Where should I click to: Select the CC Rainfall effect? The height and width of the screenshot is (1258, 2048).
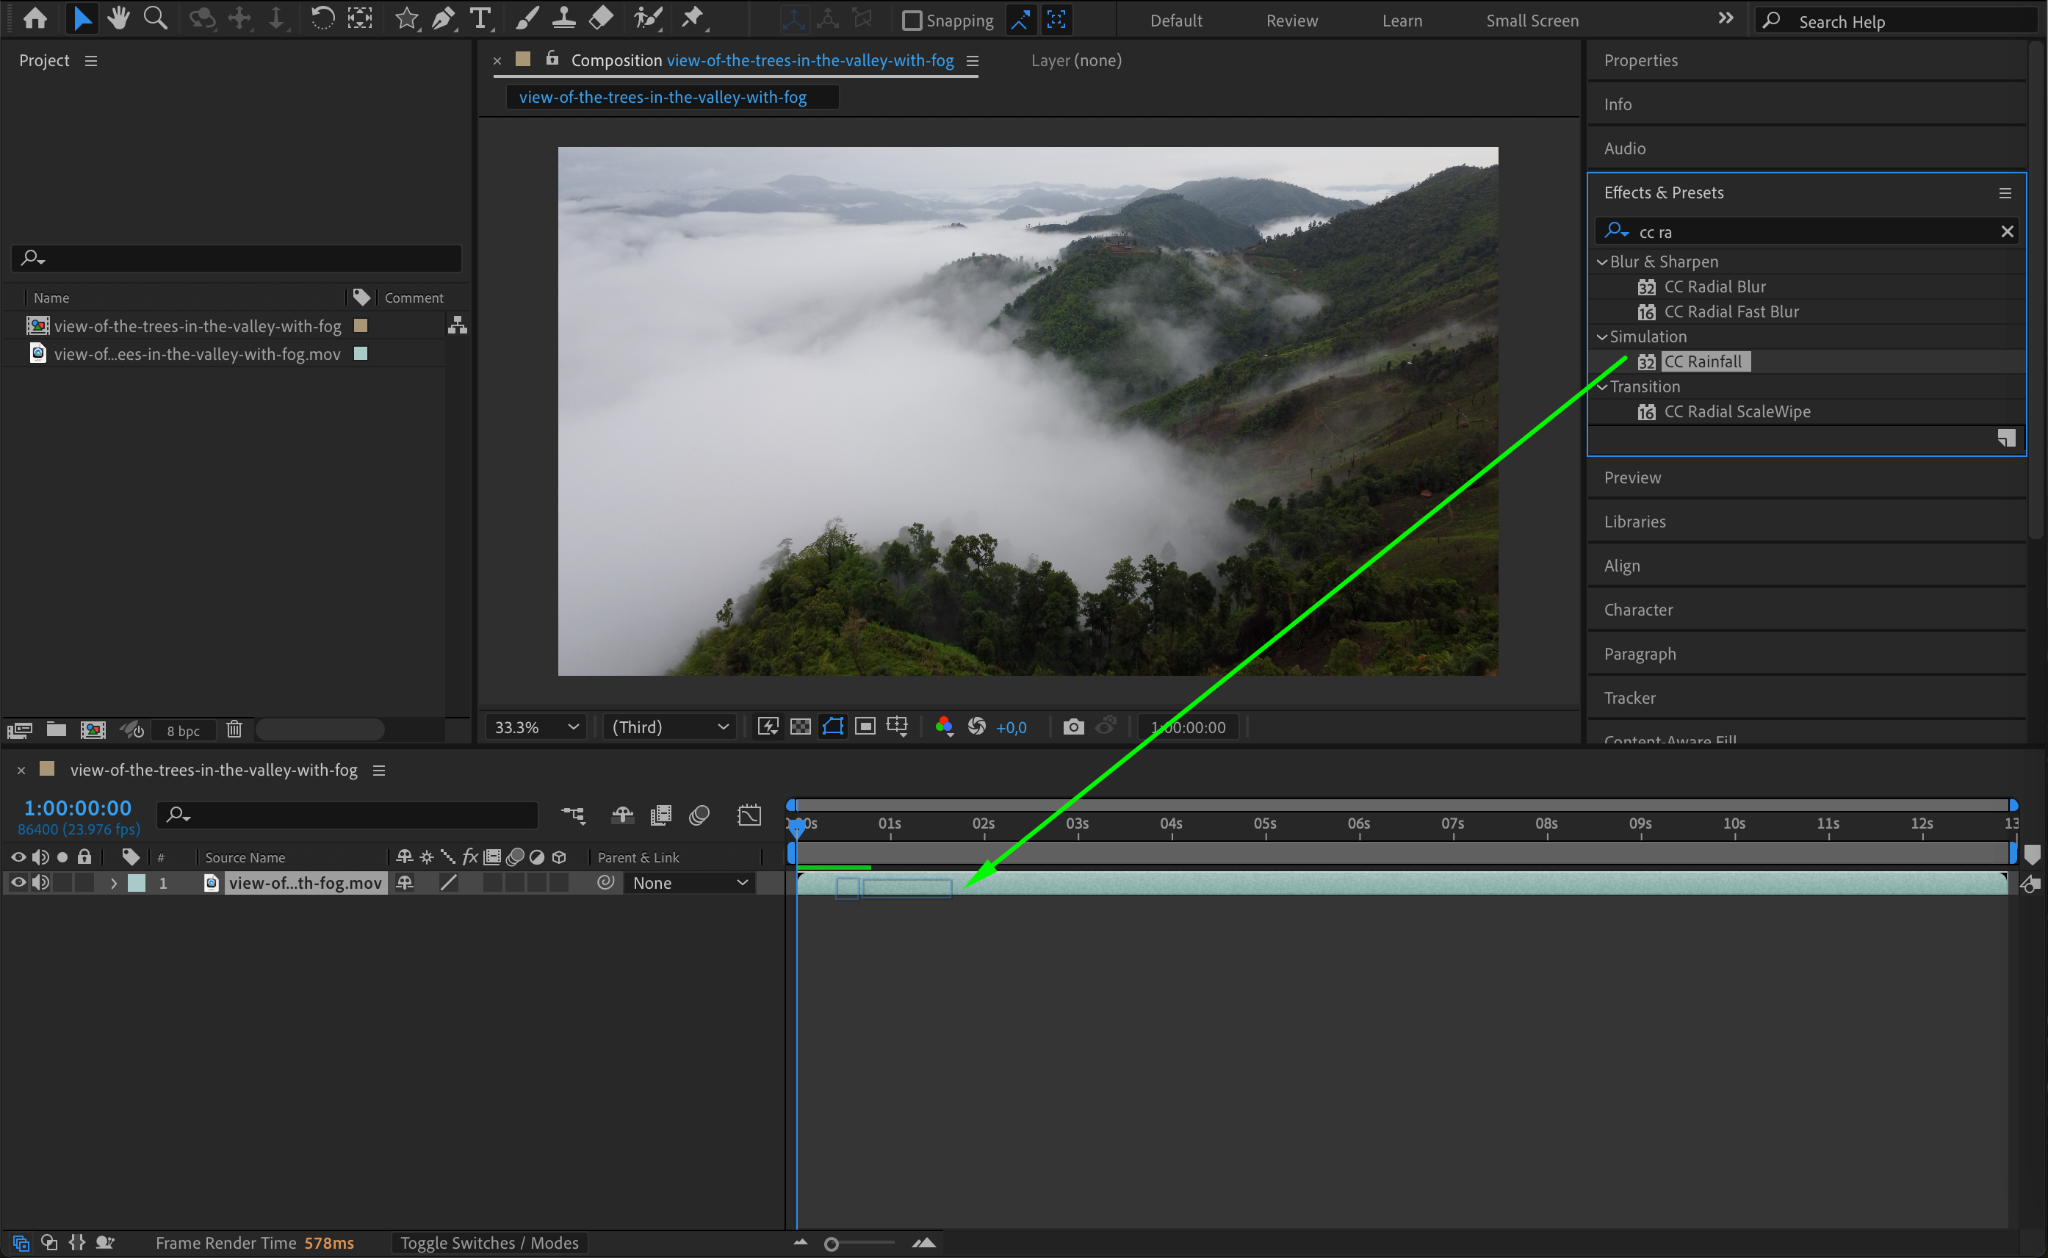click(x=1702, y=362)
